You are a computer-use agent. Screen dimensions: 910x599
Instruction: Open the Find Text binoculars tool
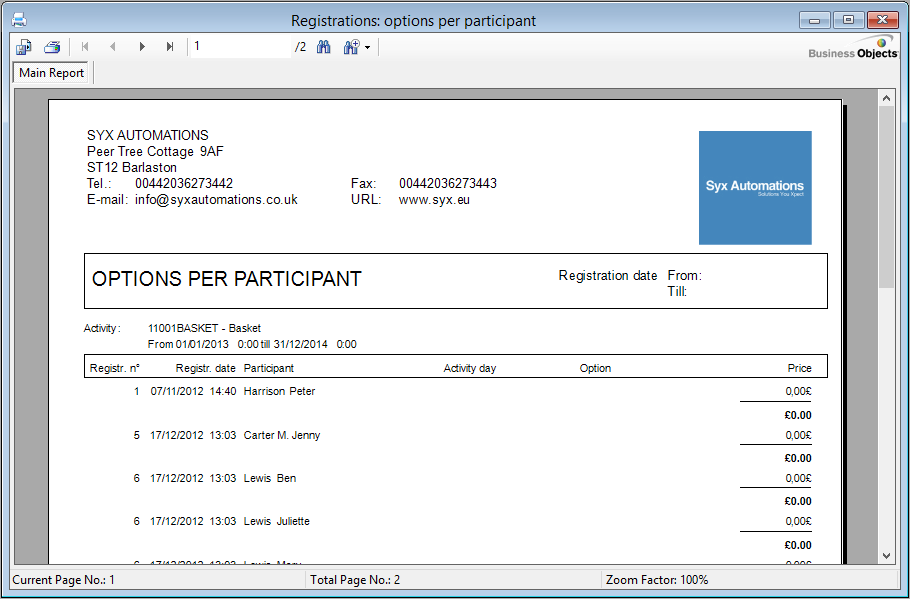(x=324, y=47)
